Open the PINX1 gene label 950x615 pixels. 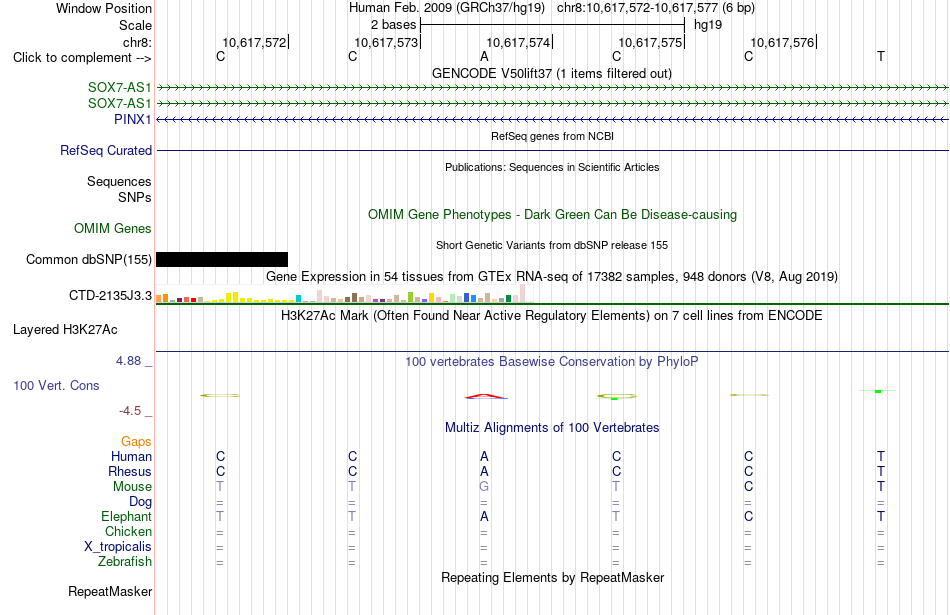point(132,119)
